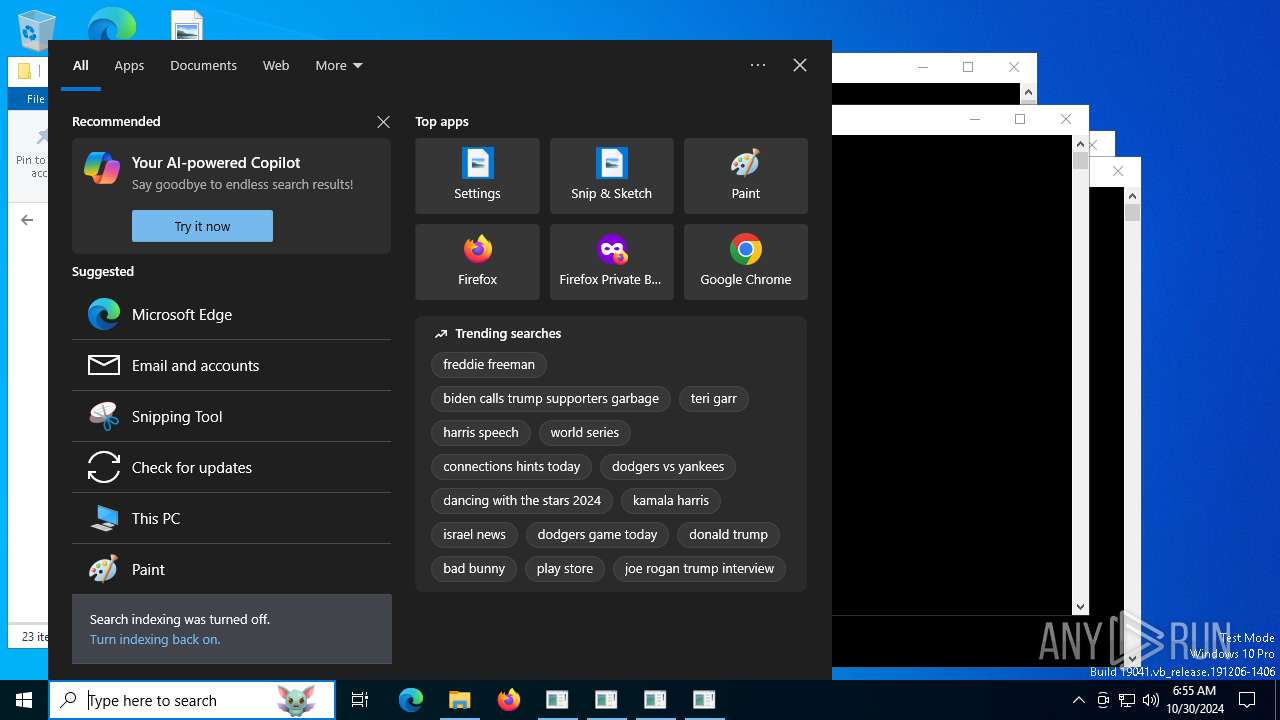
Task: Search trending 'kamala harris'
Action: pyautogui.click(x=671, y=500)
